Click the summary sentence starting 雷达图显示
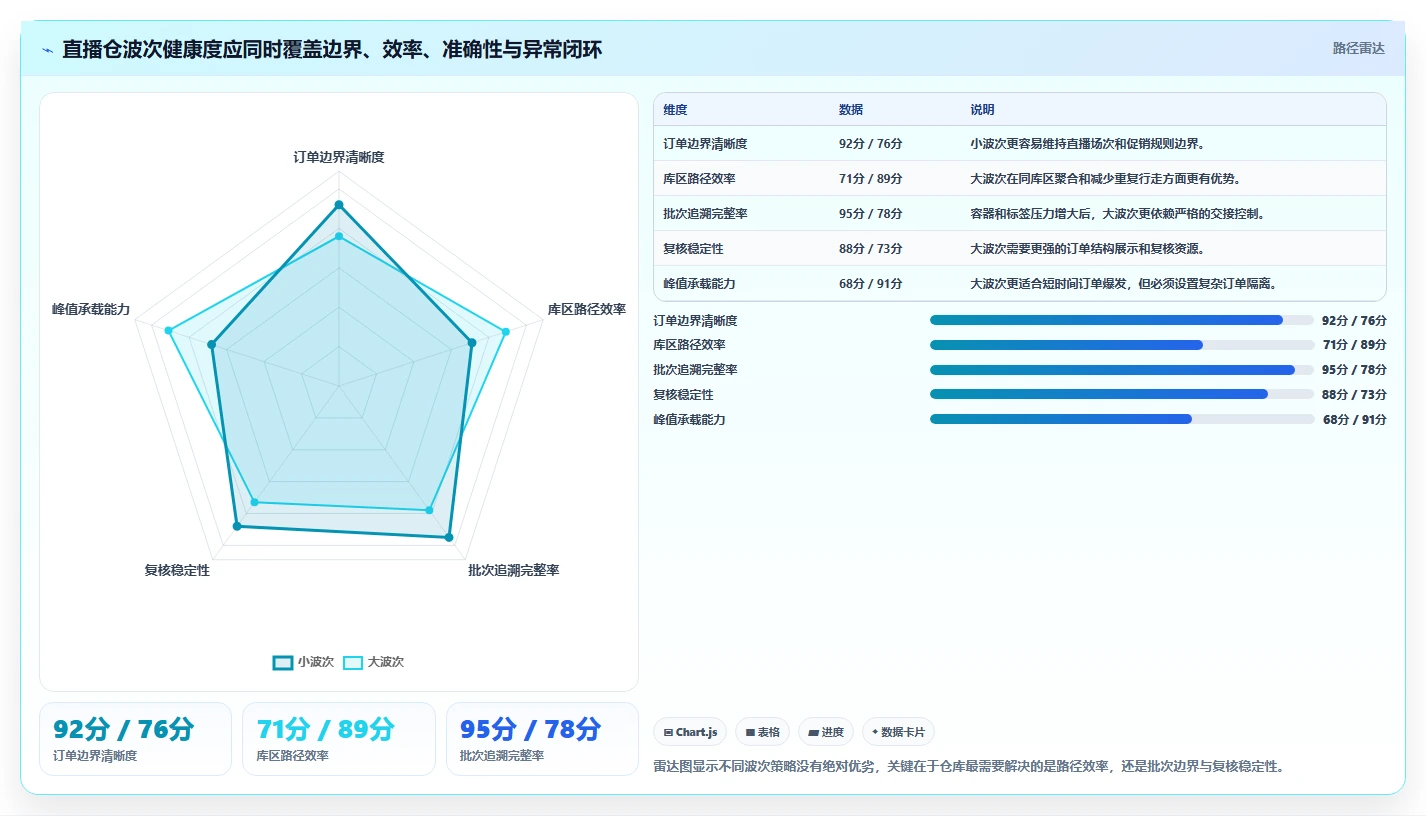The height and width of the screenshot is (816, 1426). 968,767
